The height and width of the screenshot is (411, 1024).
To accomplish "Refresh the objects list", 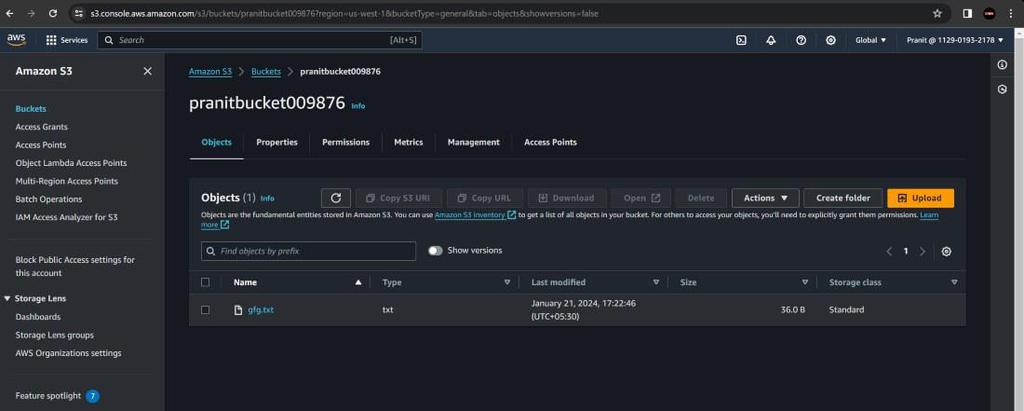I will tap(336, 198).
